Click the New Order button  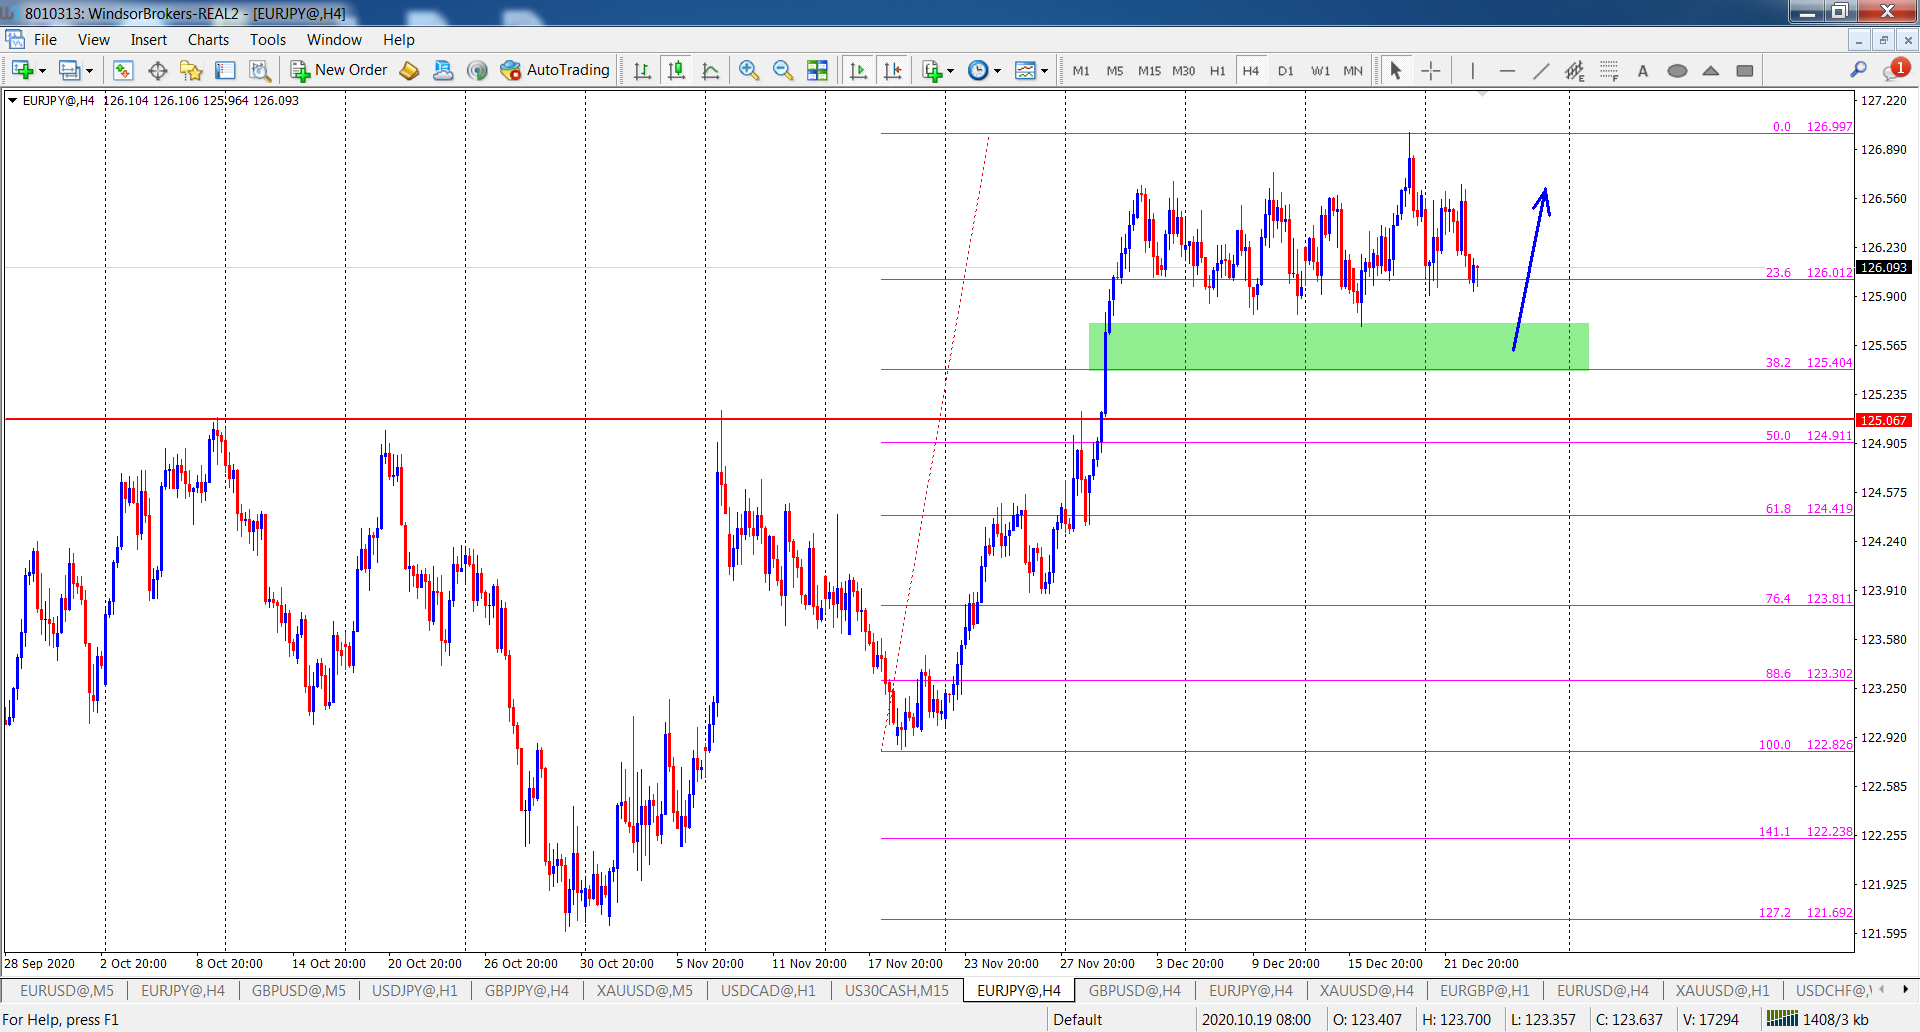(x=339, y=70)
